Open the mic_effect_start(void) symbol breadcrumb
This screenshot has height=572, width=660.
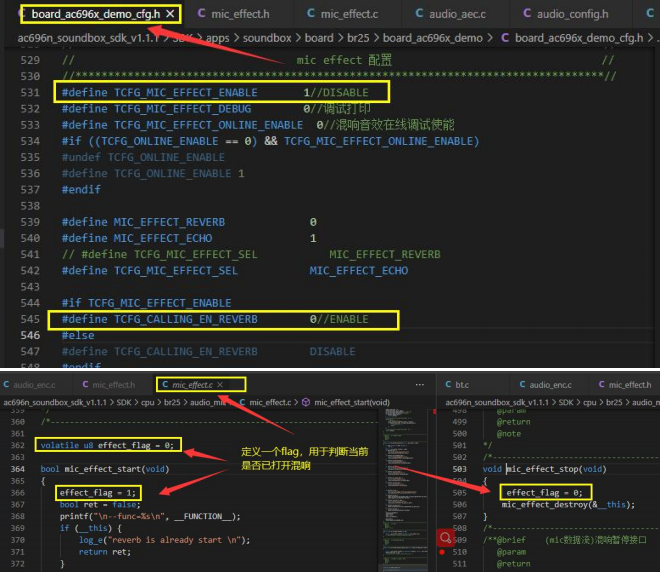352,402
